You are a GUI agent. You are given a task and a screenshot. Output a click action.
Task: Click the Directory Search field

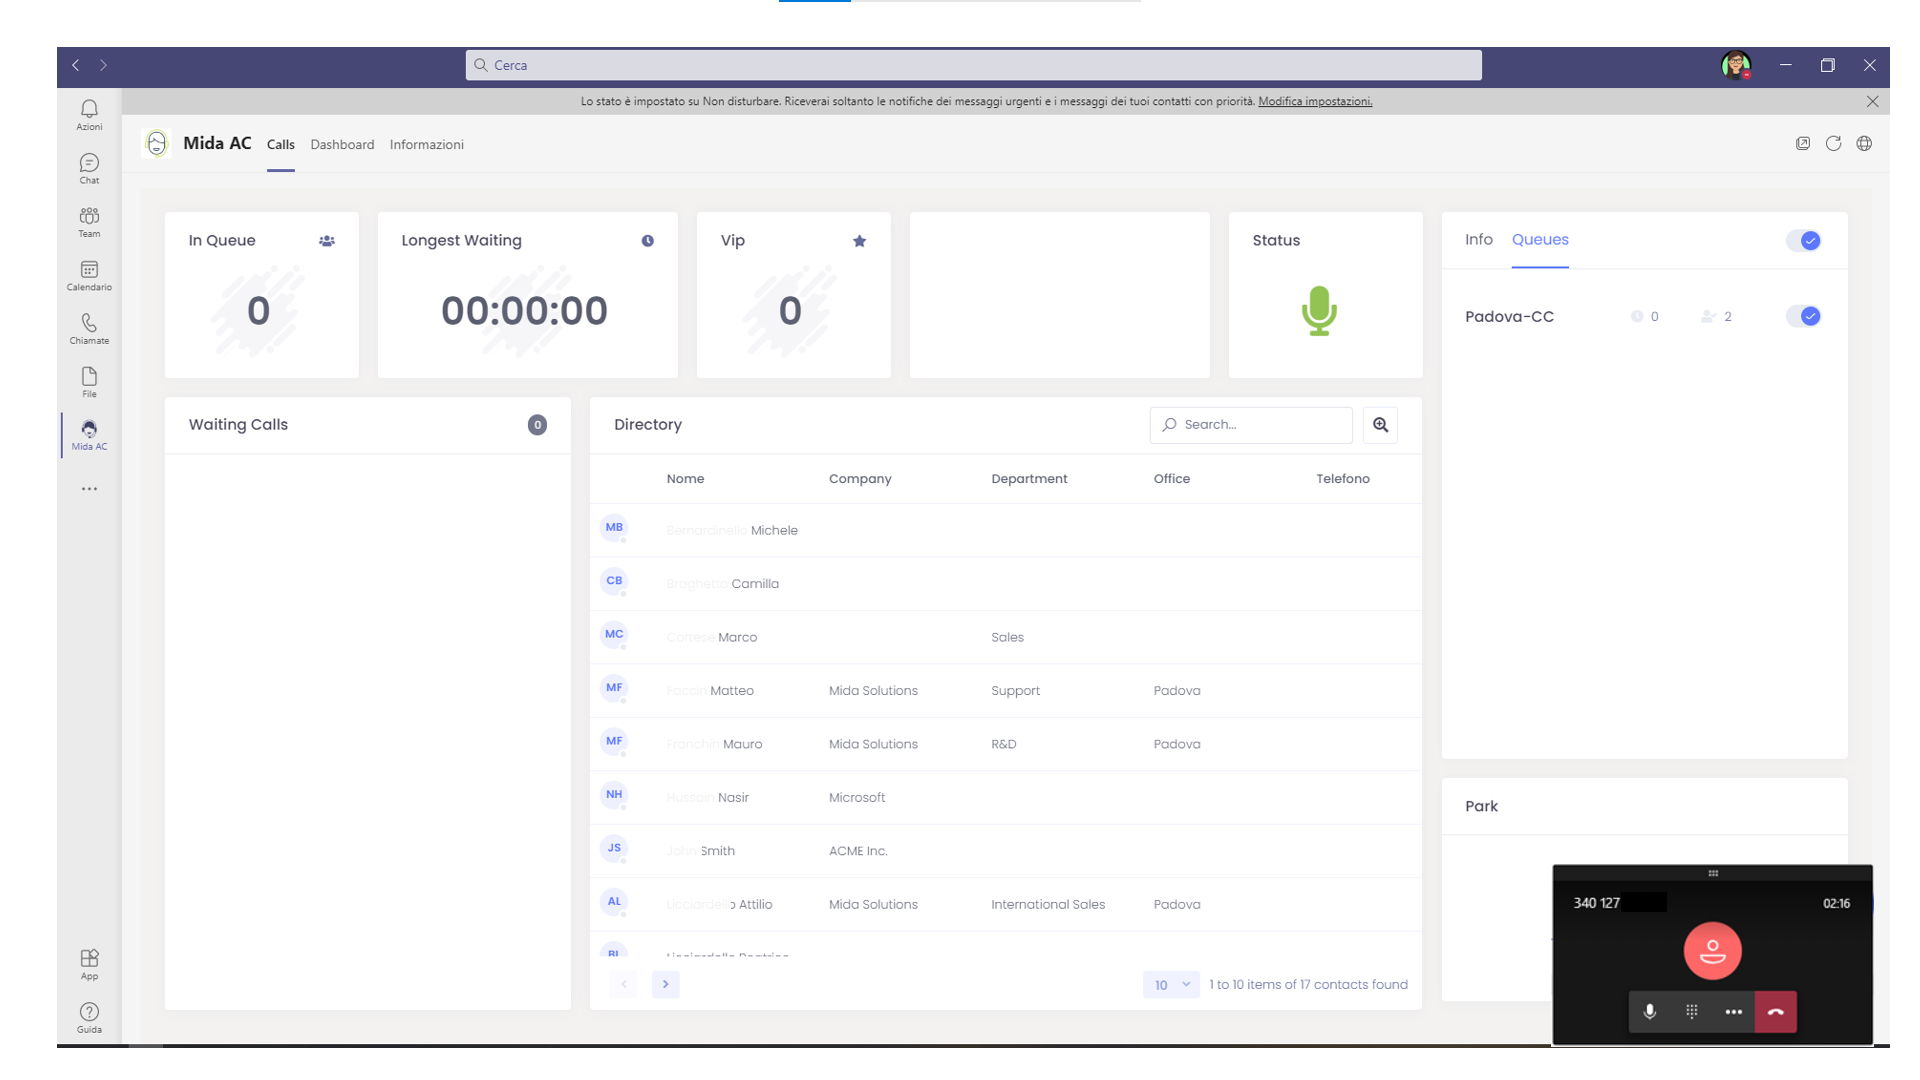(x=1250, y=425)
